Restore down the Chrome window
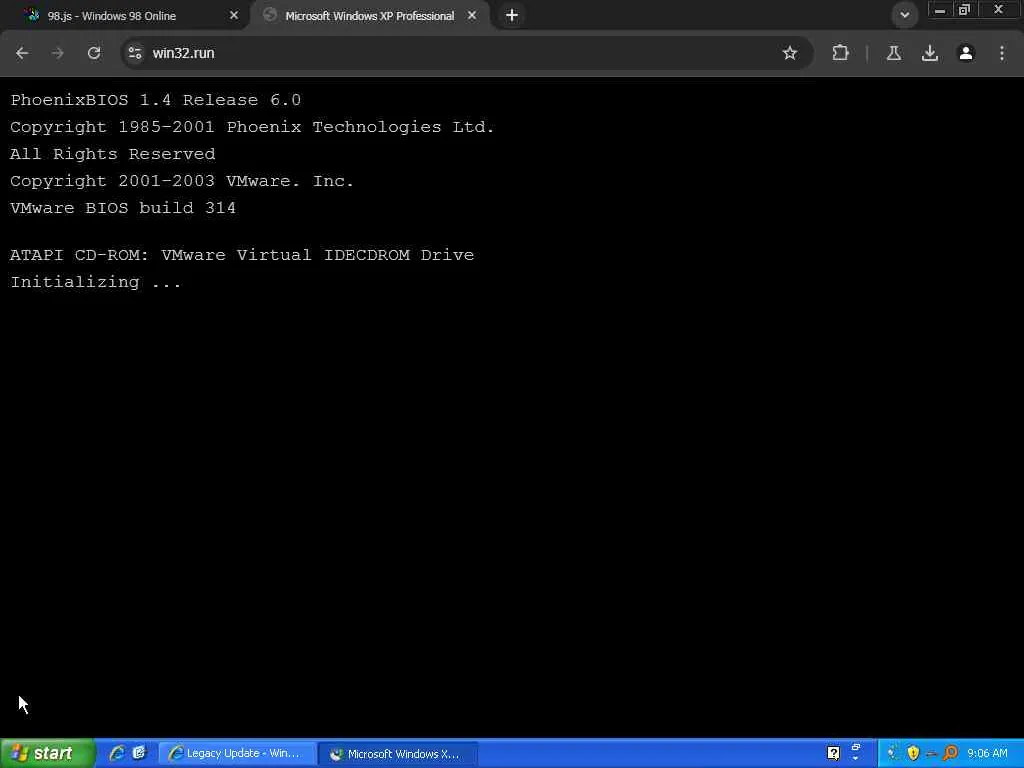Screen dimensions: 1024x768 (964, 10)
